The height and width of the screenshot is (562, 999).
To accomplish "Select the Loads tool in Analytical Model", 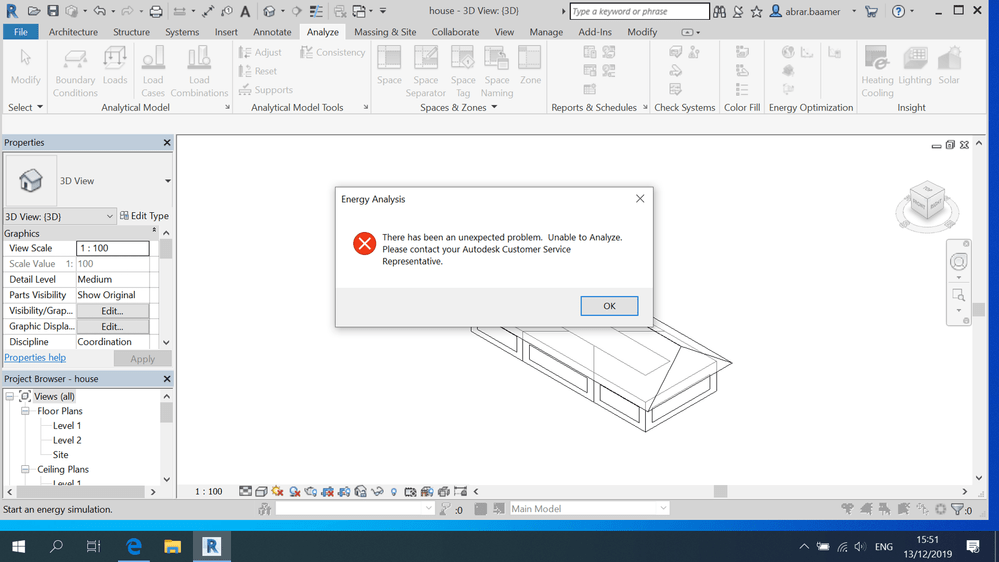I will 115,66.
